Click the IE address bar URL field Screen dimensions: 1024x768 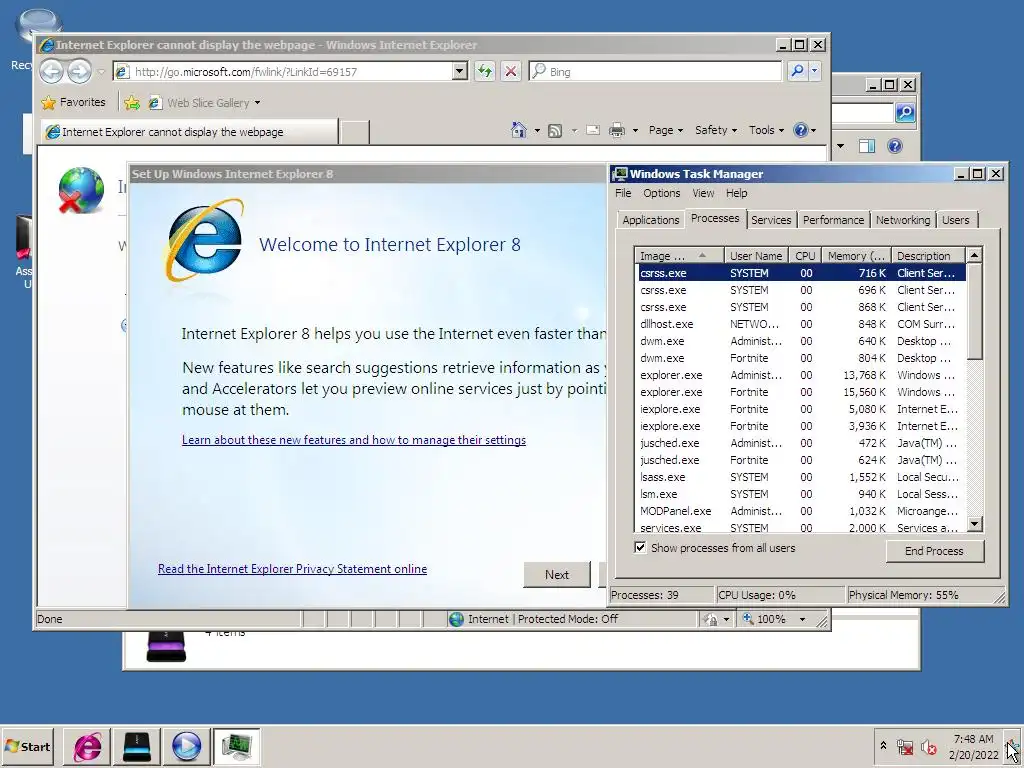point(292,72)
